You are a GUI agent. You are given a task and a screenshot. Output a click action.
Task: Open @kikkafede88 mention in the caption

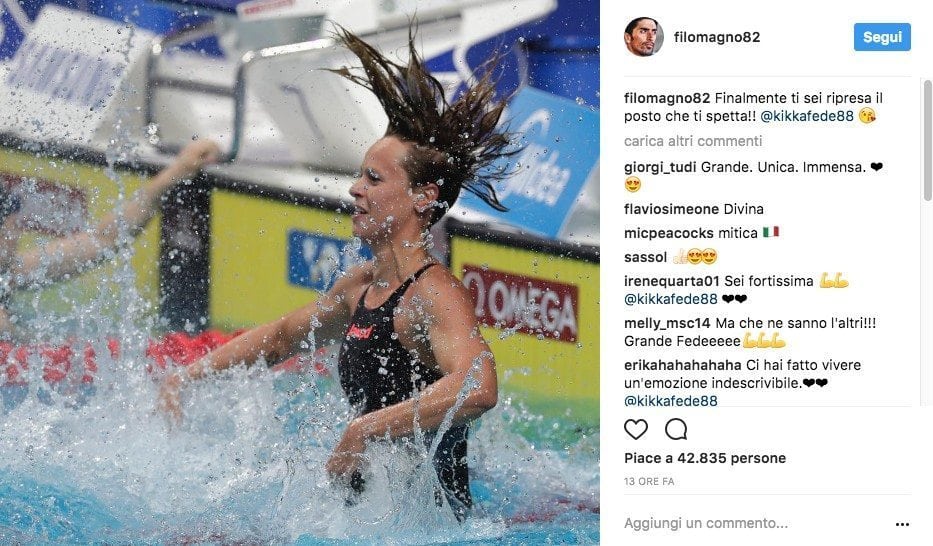(x=807, y=116)
